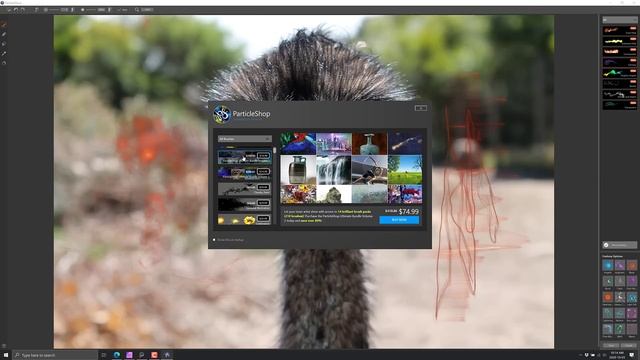Viewport: 640px width, 360px height.
Task: Select the green and yellow stroke brush preset
Action: pyautogui.click(x=620, y=73)
